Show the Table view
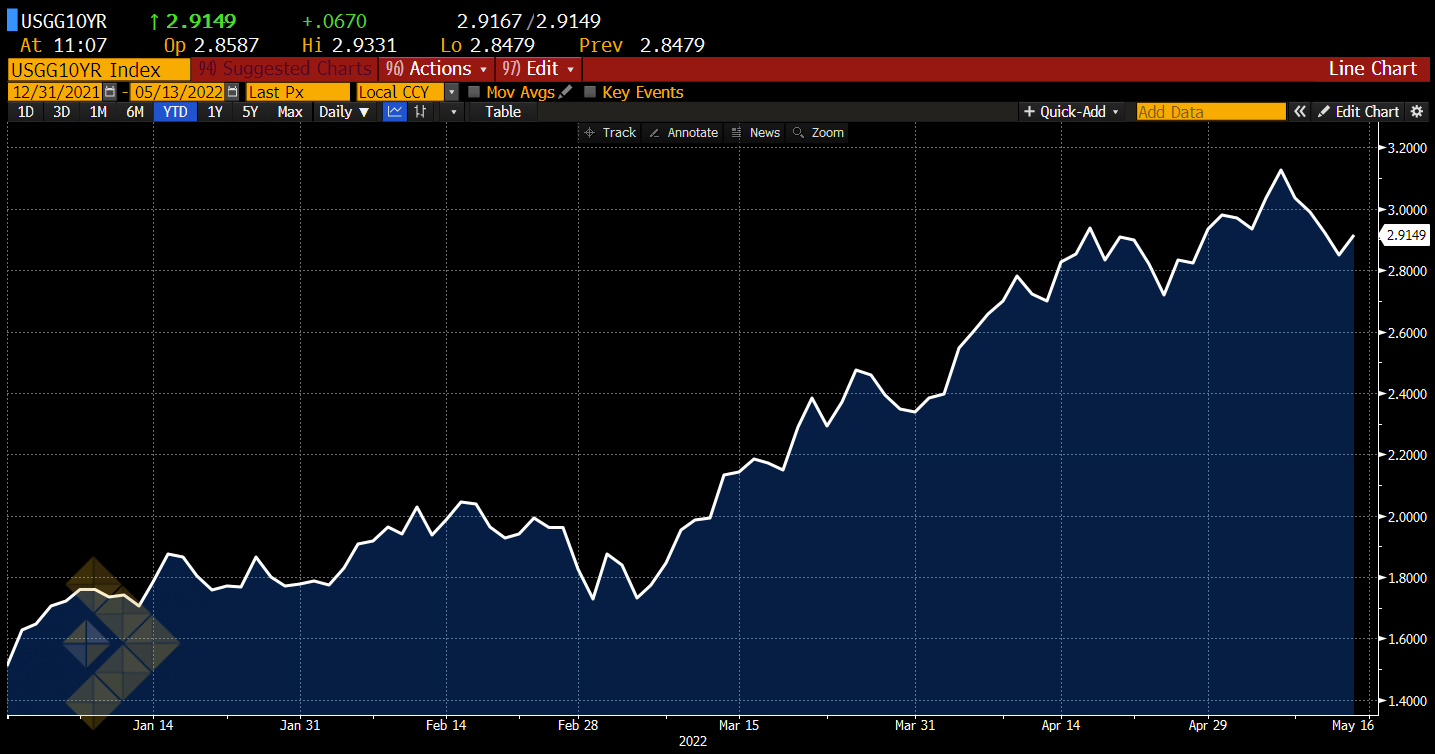 tap(503, 112)
